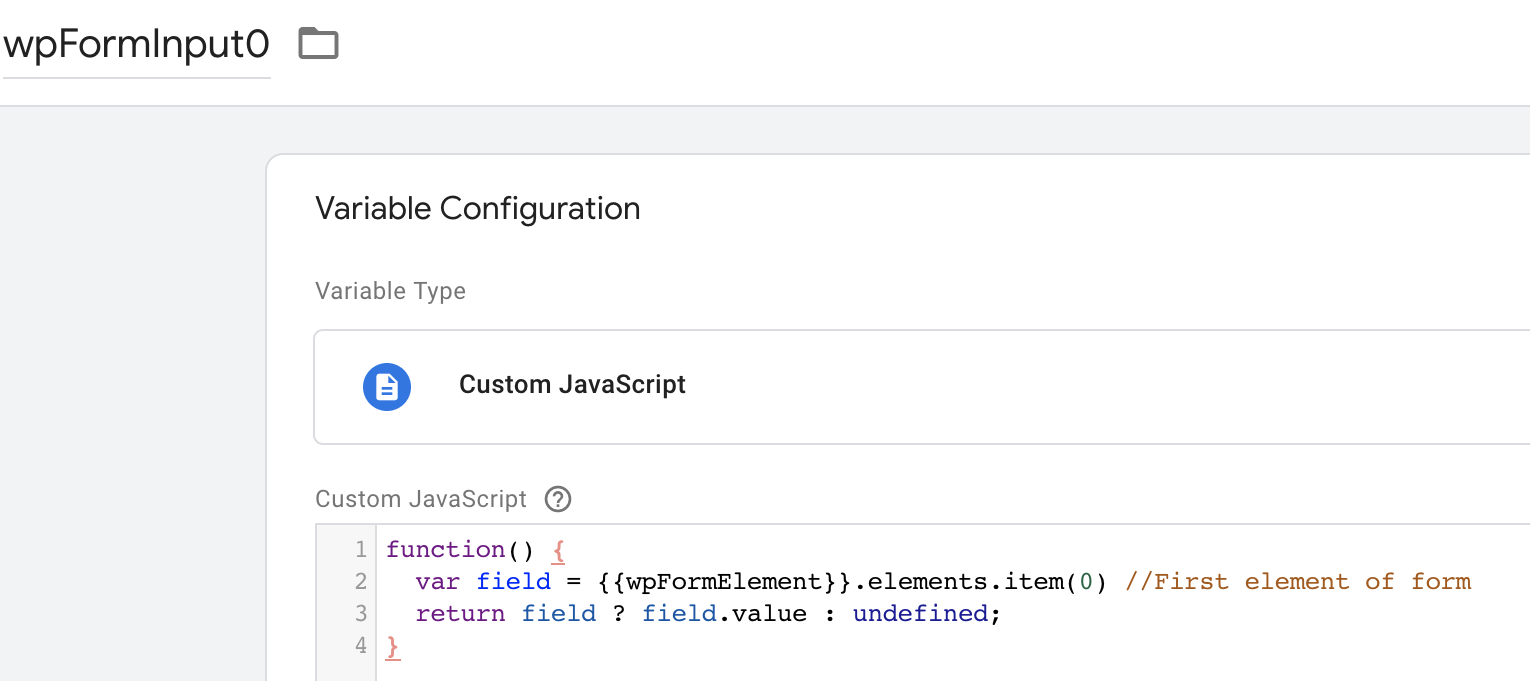Screen dimensions: 1530x681
Task: Click line number 1 in the code gutter
Action: coord(360,549)
